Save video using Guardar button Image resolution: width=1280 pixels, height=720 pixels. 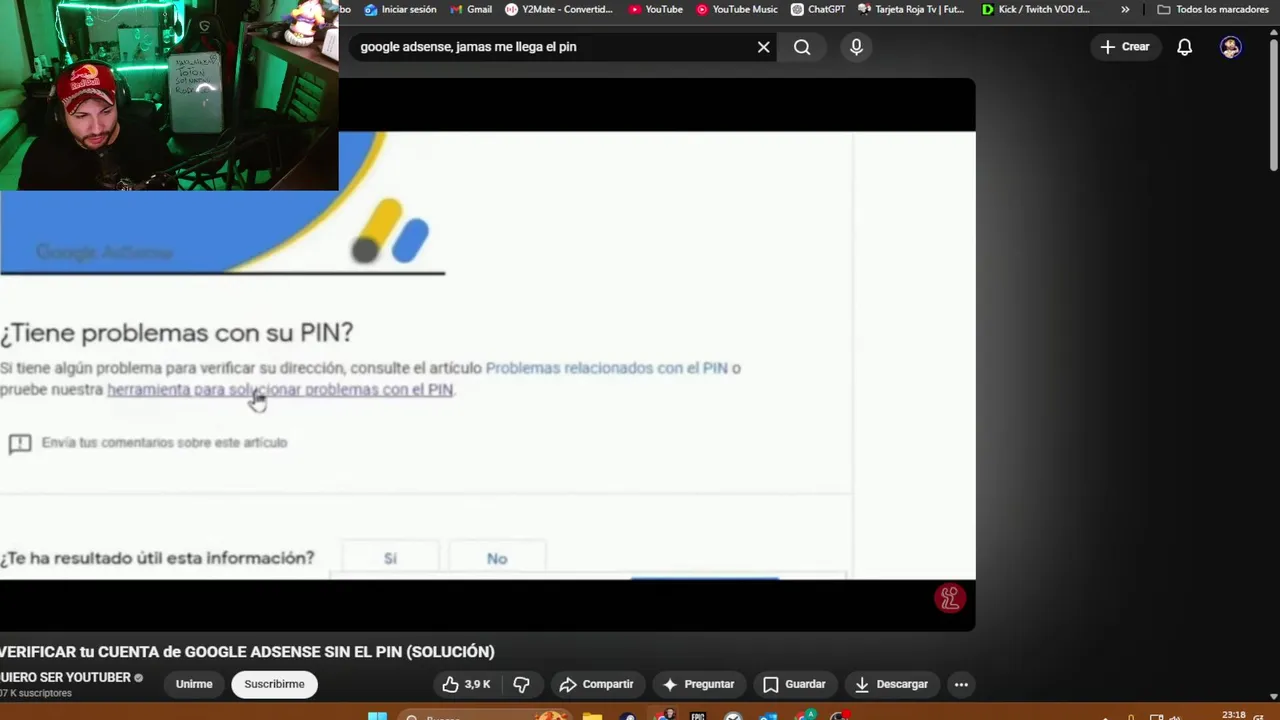[794, 684]
